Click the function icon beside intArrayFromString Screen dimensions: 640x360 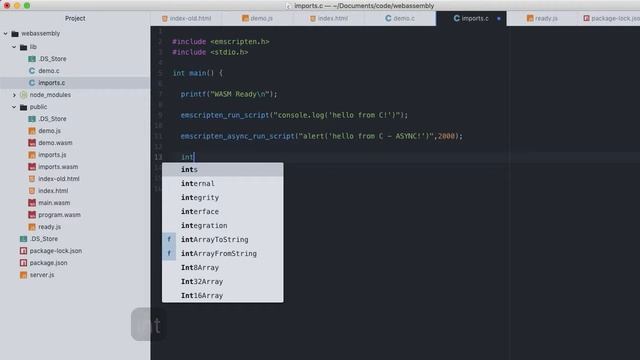point(169,253)
